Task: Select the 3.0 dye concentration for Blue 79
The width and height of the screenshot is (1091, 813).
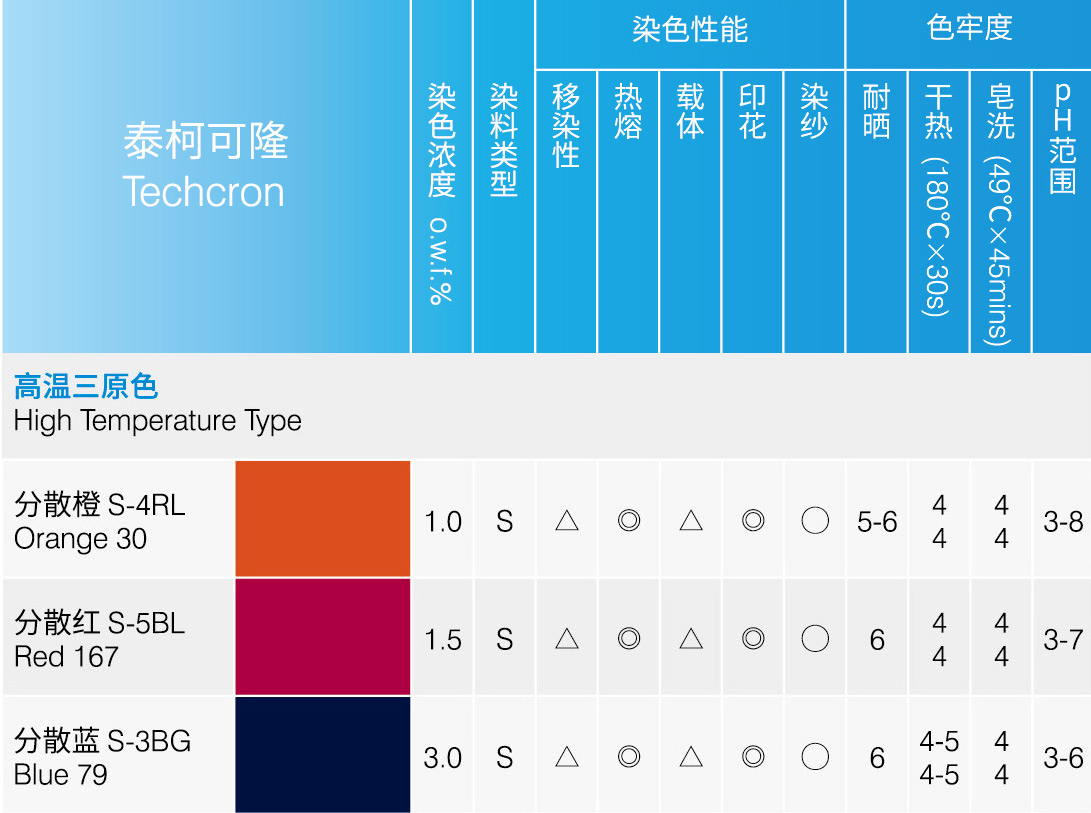Action: 443,758
